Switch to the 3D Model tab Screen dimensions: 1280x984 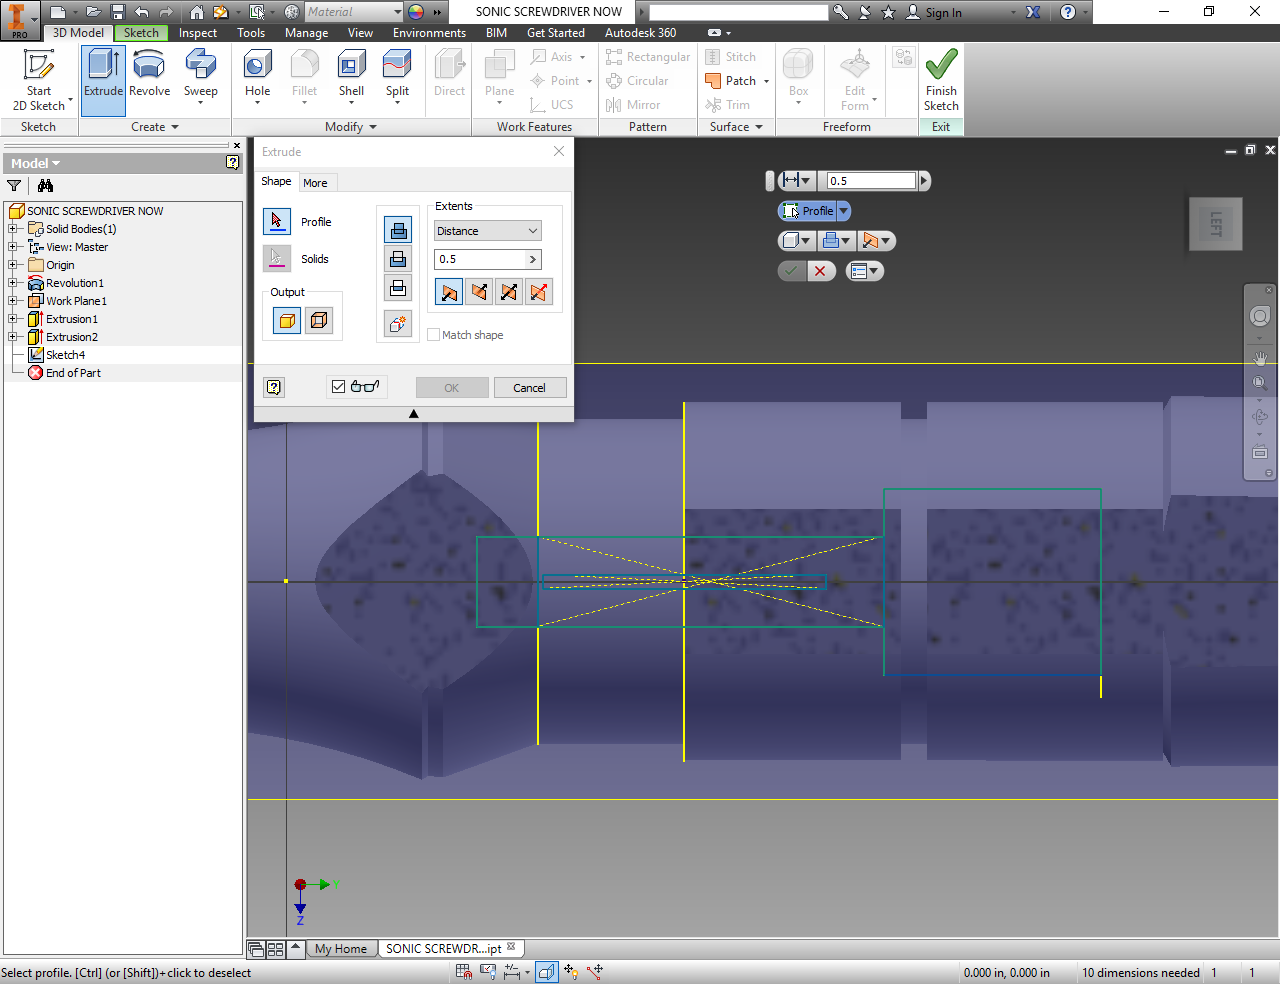[78, 33]
